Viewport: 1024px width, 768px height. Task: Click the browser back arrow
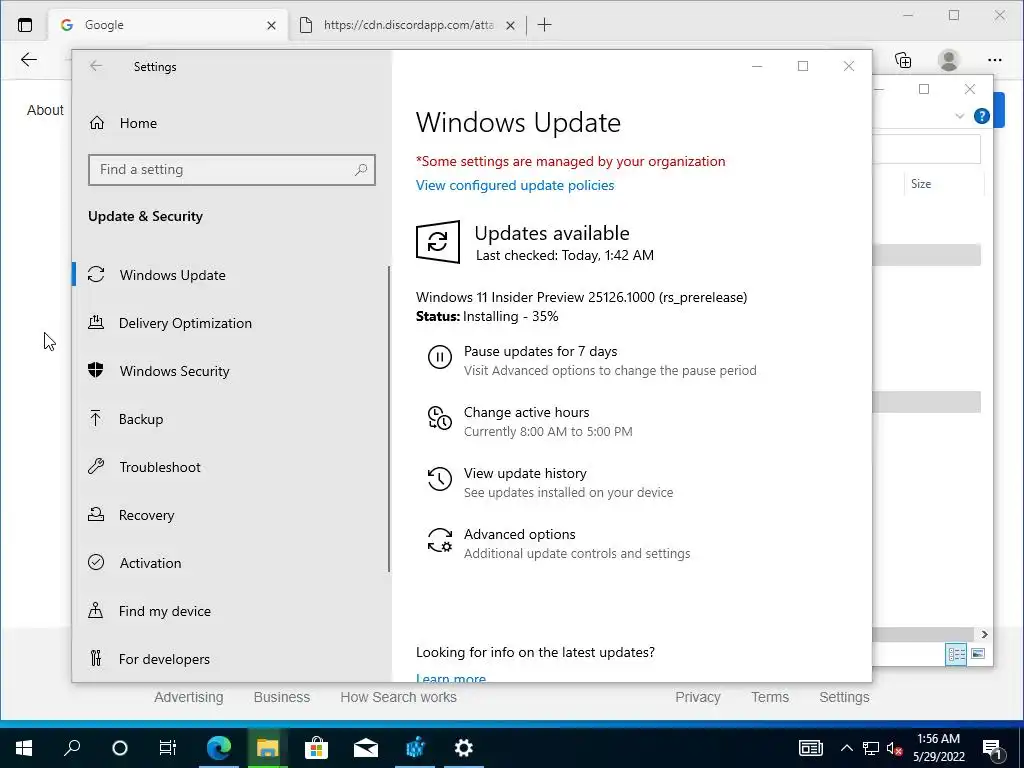click(29, 60)
